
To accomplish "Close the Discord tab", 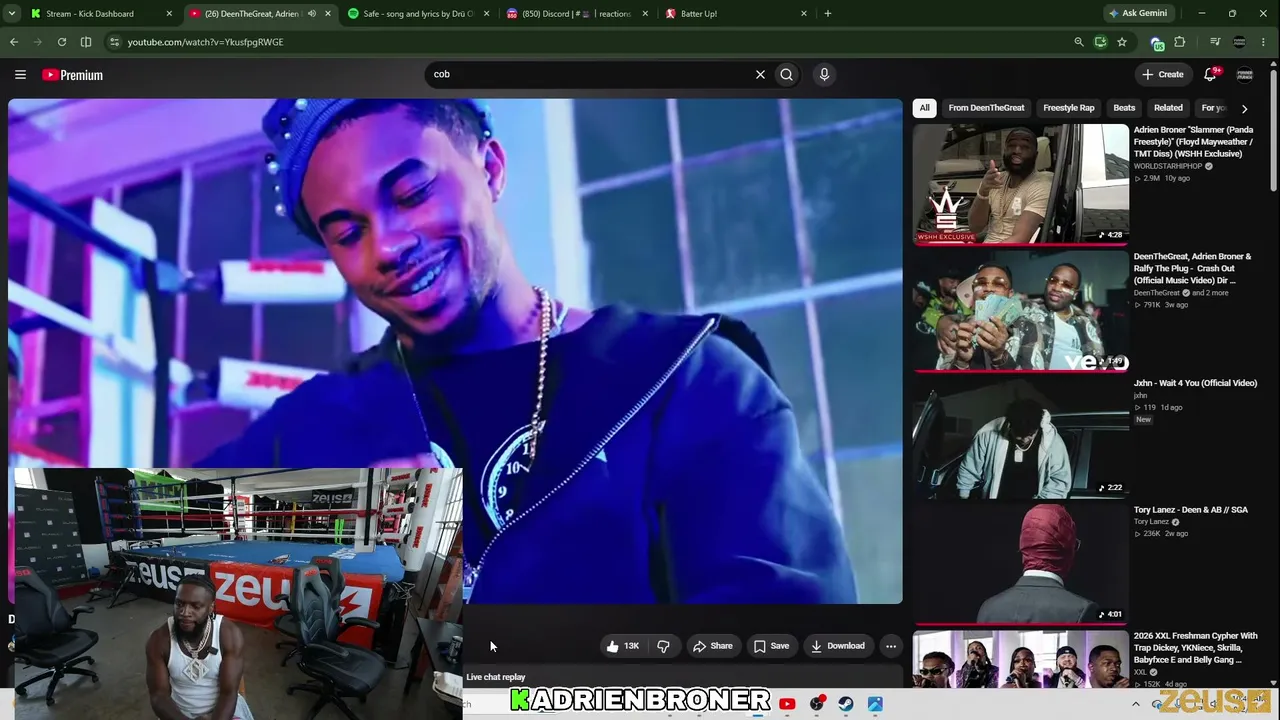I will 645,14.
